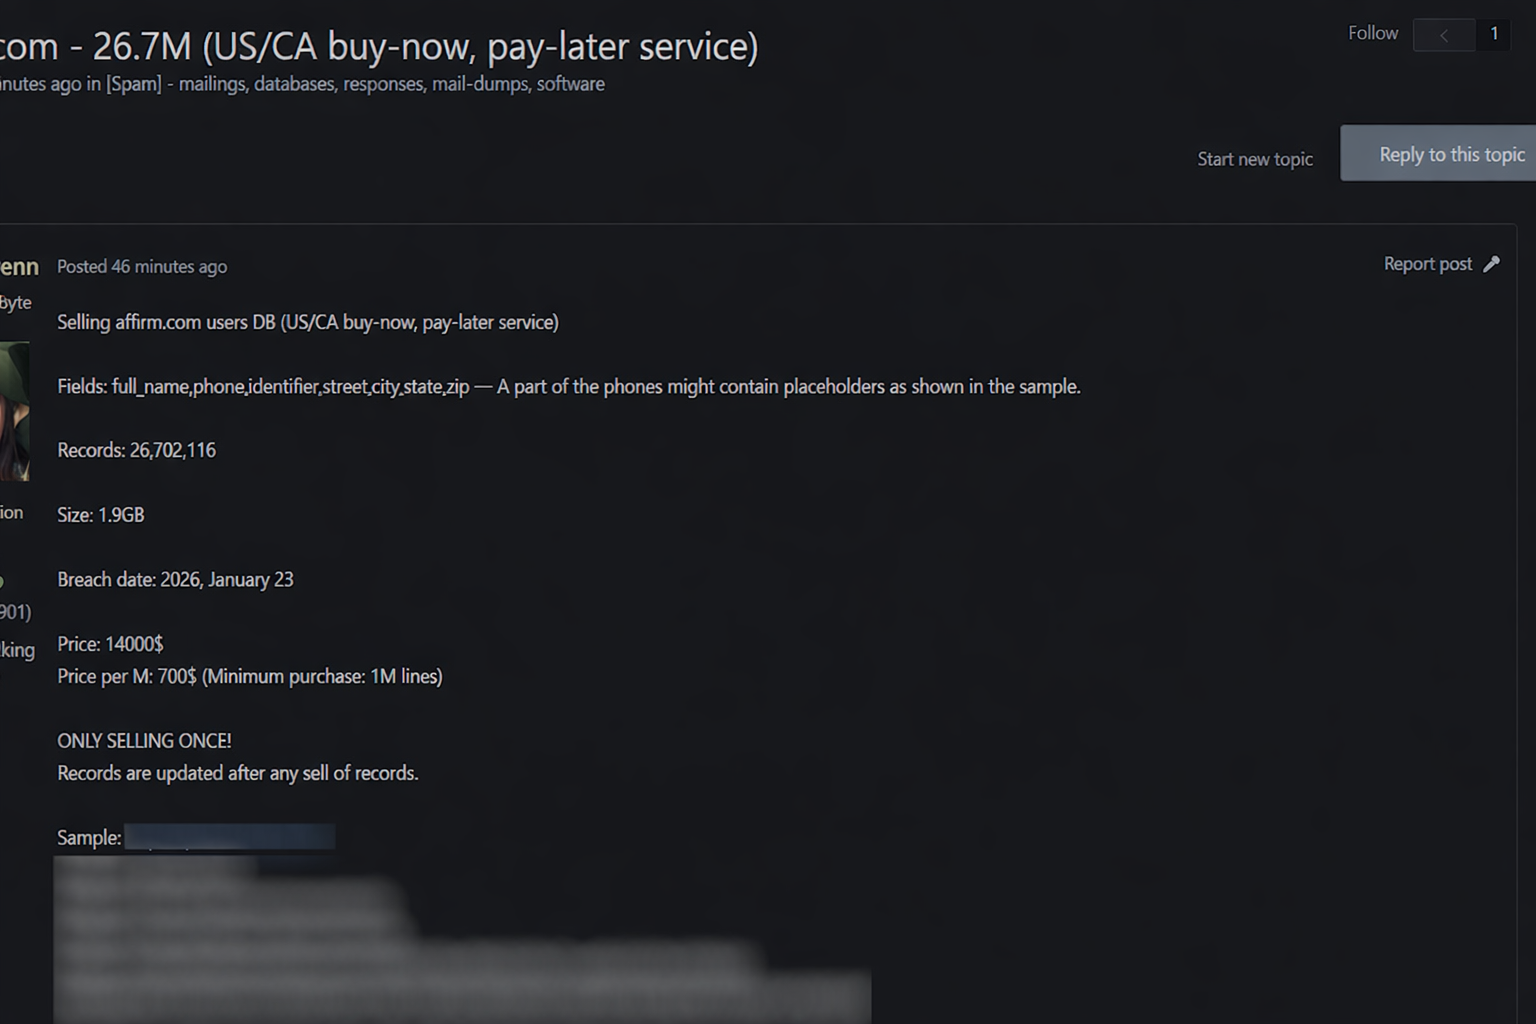The image size is (1536, 1024).
Task: Go to the previous page arrow
Action: (1443, 35)
